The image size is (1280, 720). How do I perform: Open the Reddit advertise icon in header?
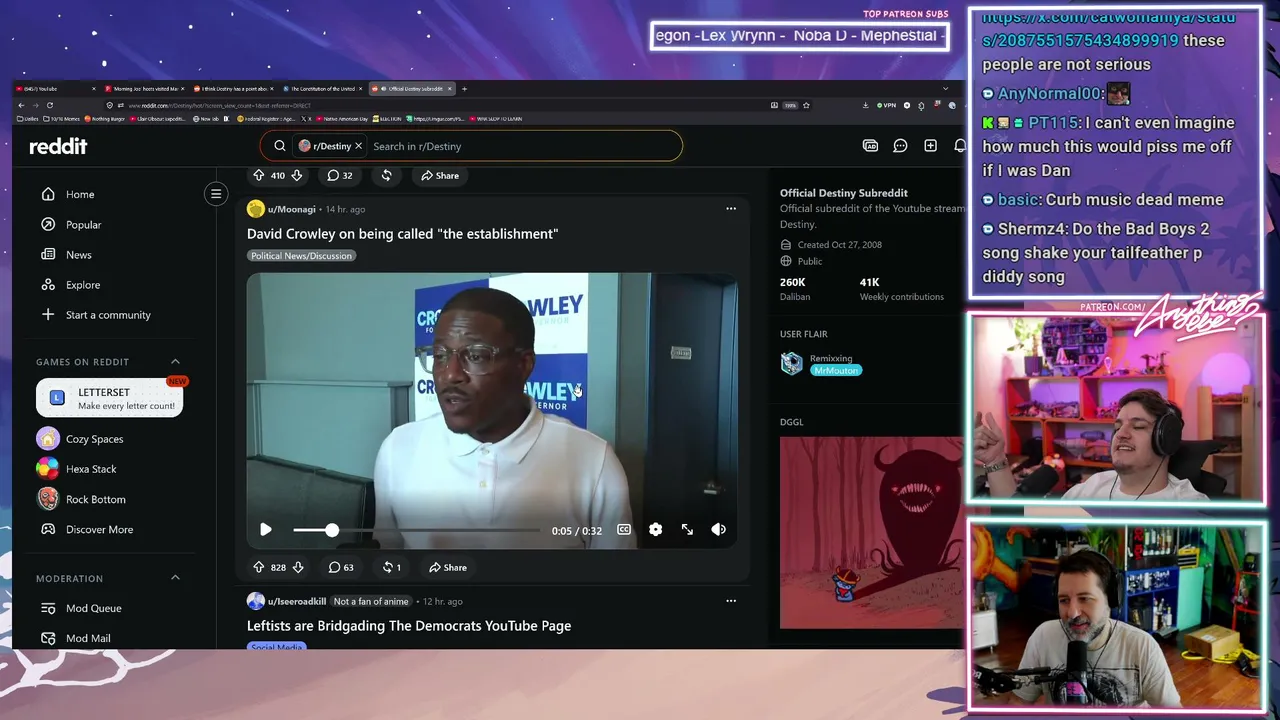coord(870,146)
